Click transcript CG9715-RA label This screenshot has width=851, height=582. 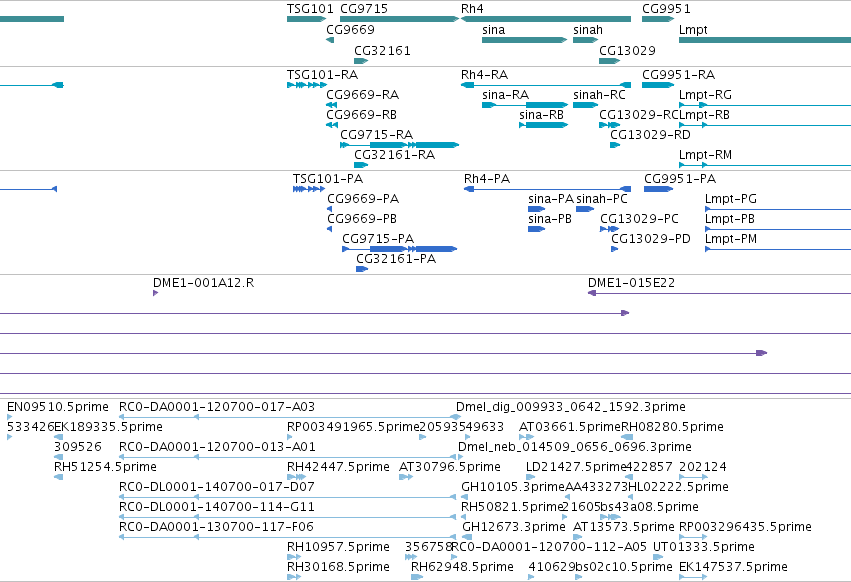[376, 135]
